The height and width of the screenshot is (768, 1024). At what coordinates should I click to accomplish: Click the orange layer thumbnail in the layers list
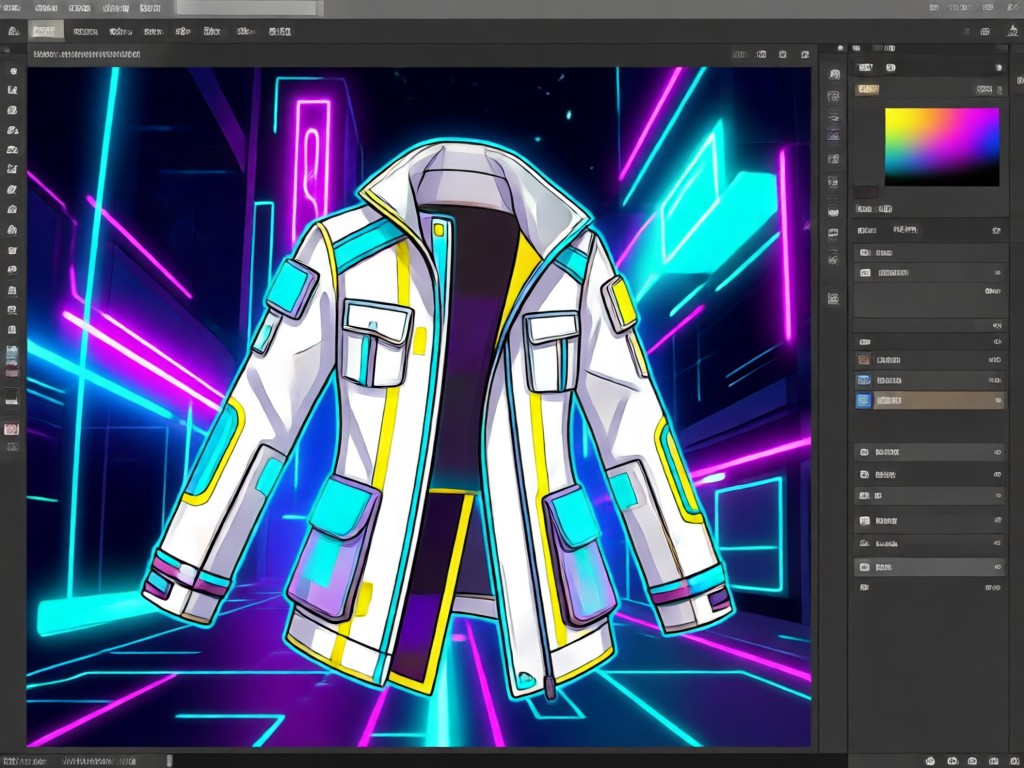coord(863,360)
